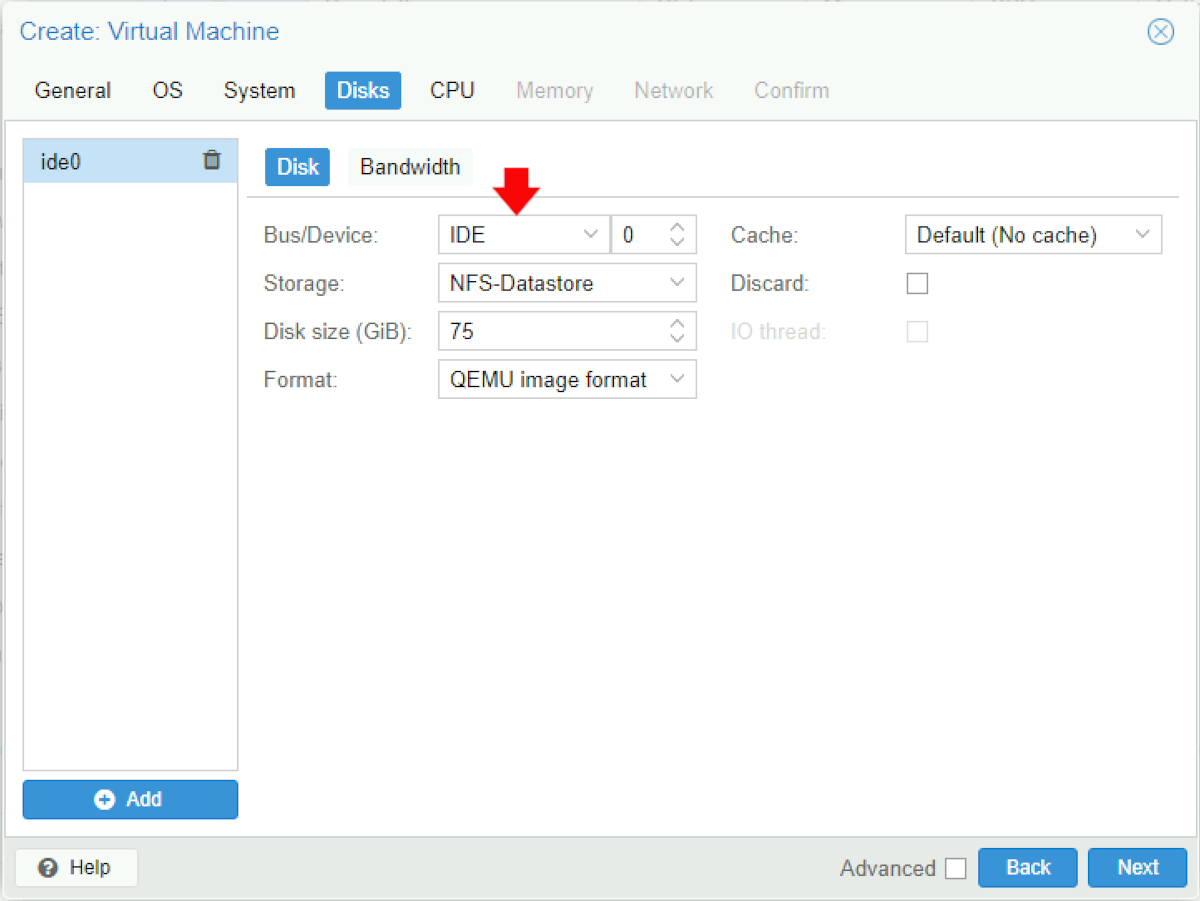This screenshot has width=1200, height=901.
Task: Increase disk size with up spinner
Action: 677,324
